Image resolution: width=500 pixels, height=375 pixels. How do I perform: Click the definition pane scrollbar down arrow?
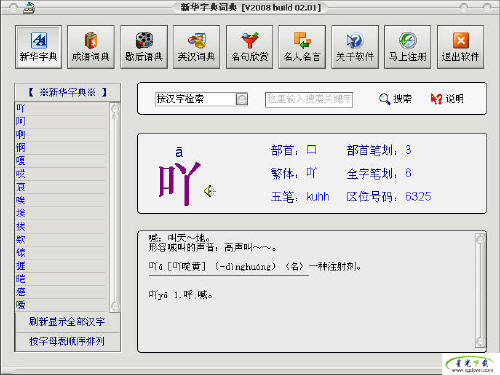pos(480,342)
